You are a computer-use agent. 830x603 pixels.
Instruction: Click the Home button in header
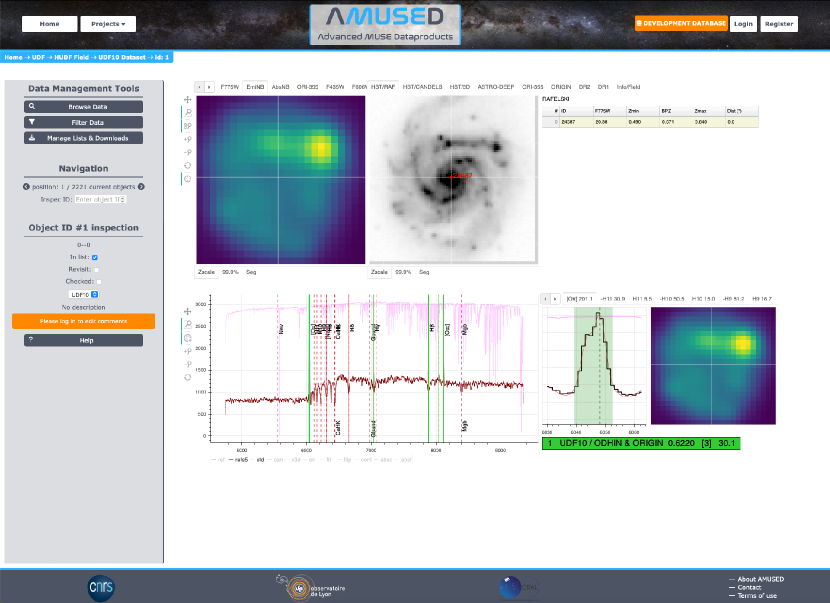(x=49, y=24)
